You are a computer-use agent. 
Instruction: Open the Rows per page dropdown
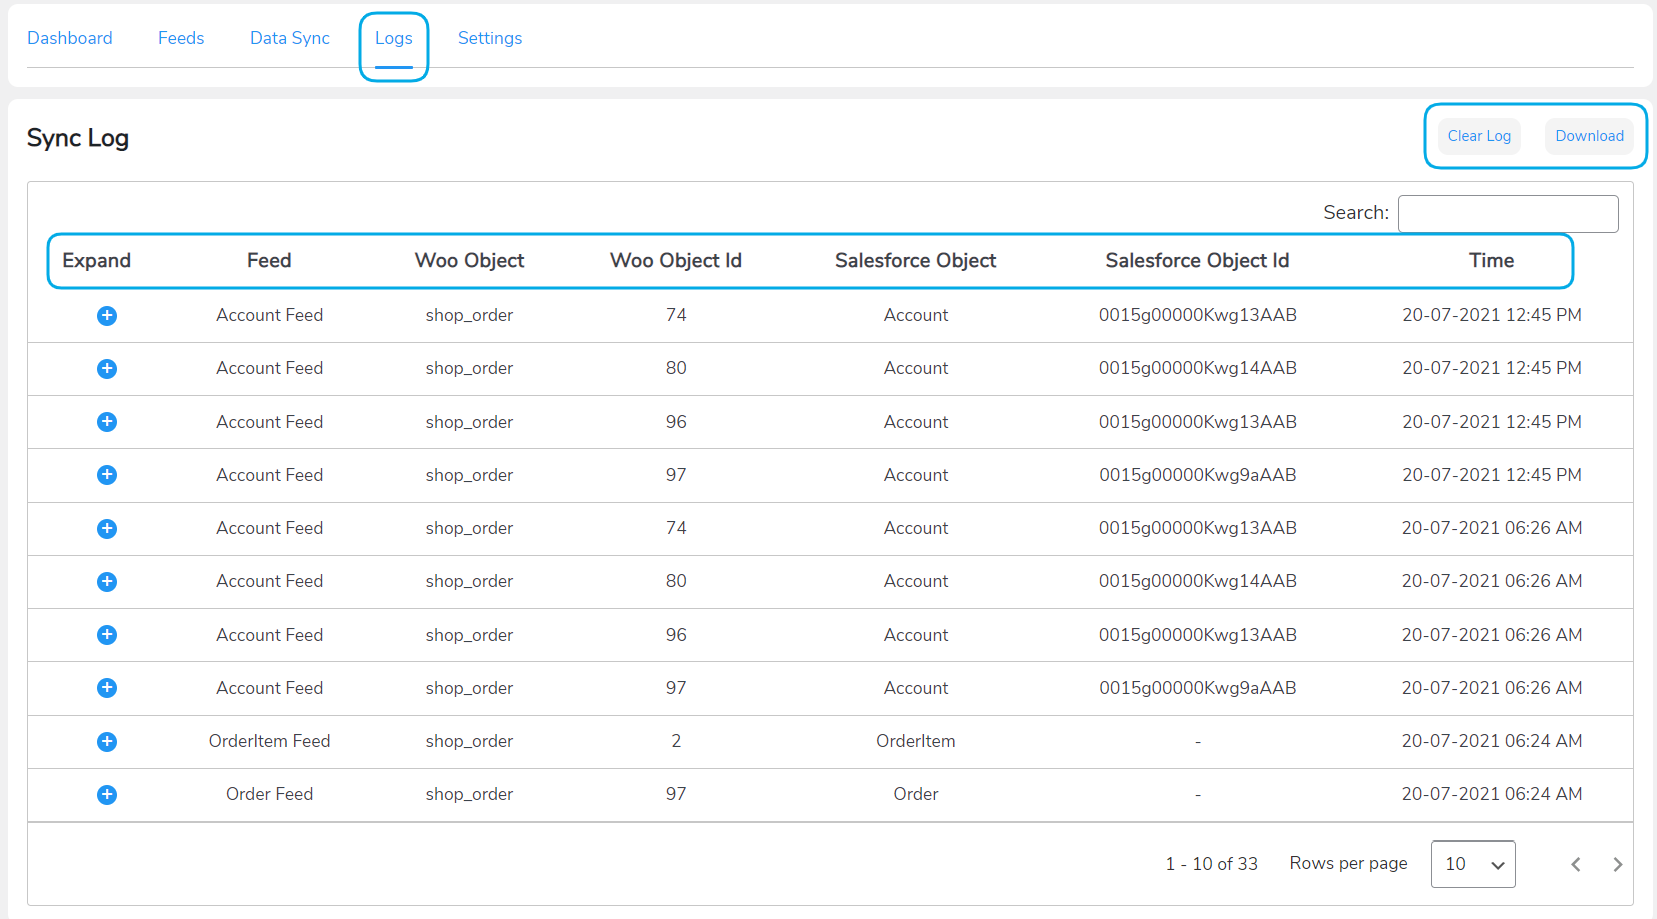point(1473,864)
